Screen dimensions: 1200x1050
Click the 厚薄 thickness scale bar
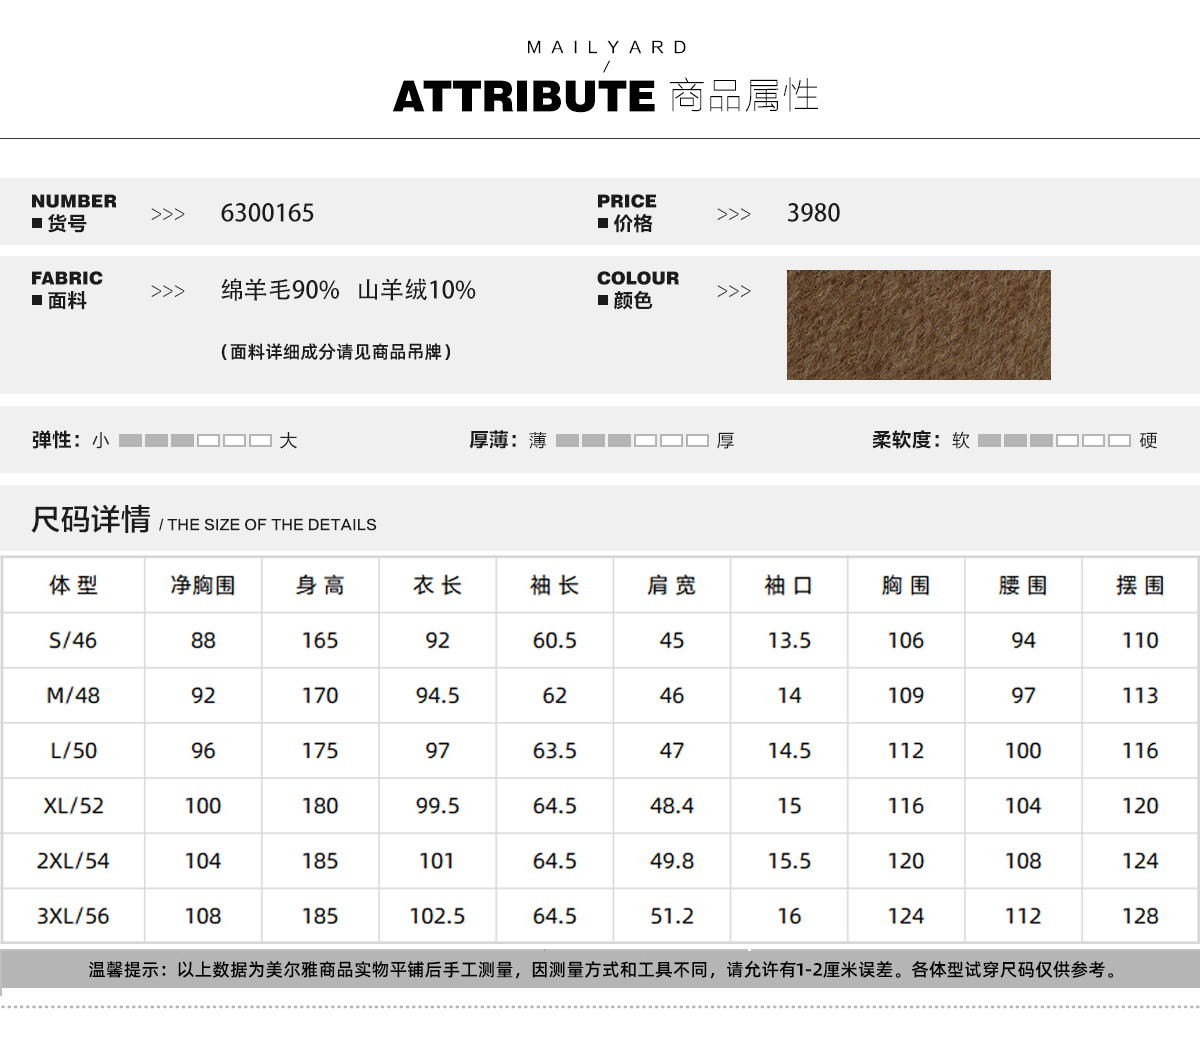pos(632,440)
